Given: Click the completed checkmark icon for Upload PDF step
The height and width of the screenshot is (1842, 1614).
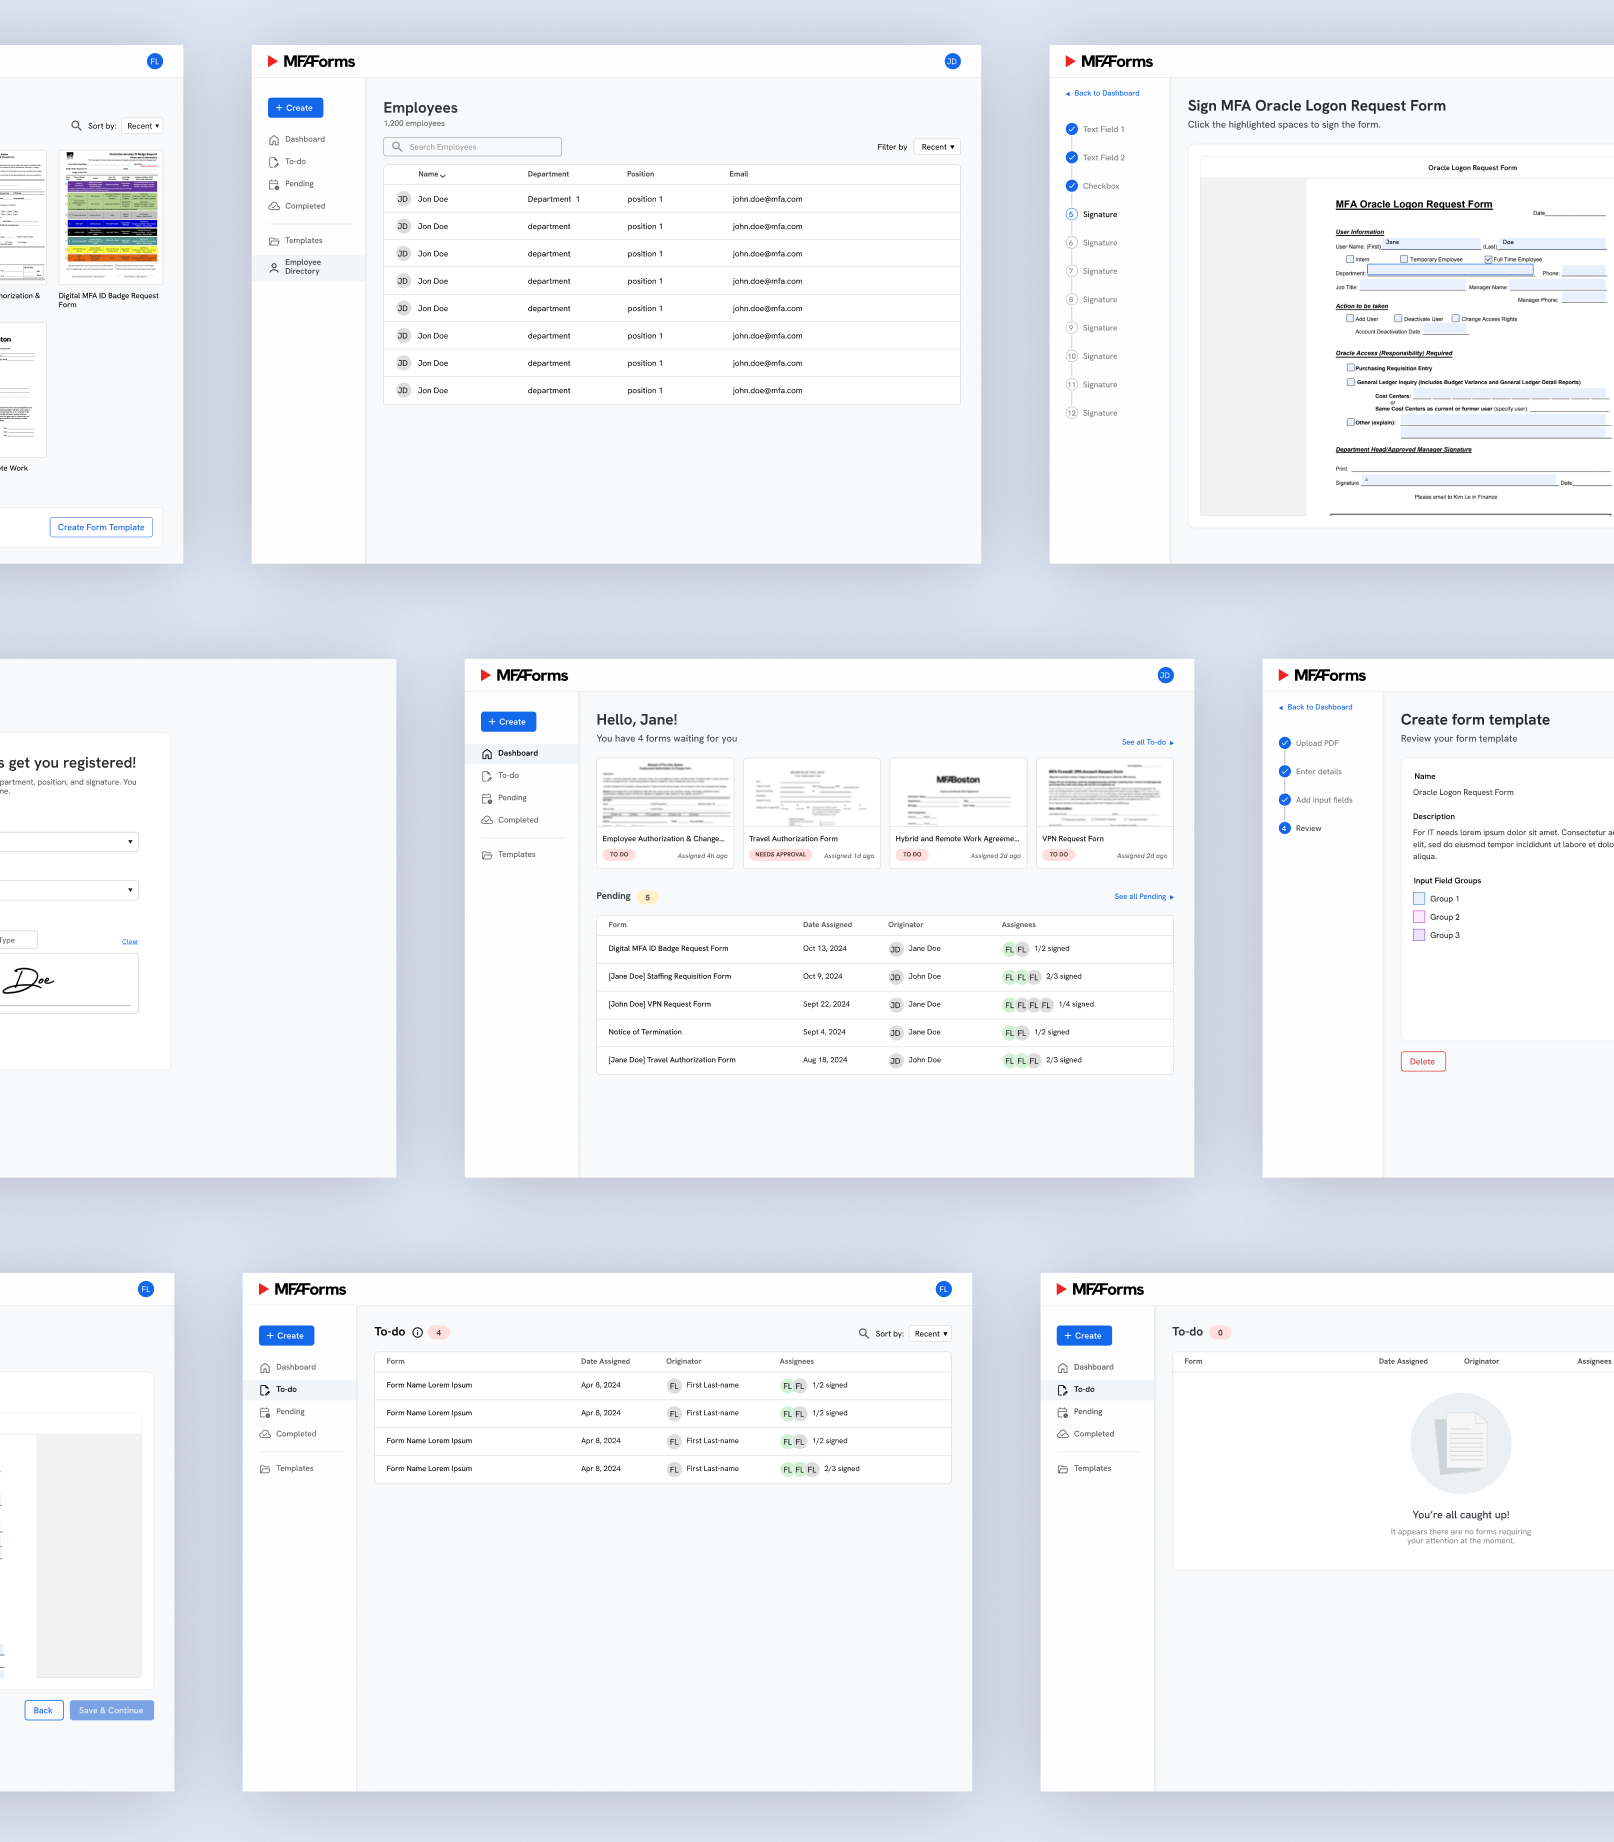Looking at the screenshot, I should tap(1285, 743).
